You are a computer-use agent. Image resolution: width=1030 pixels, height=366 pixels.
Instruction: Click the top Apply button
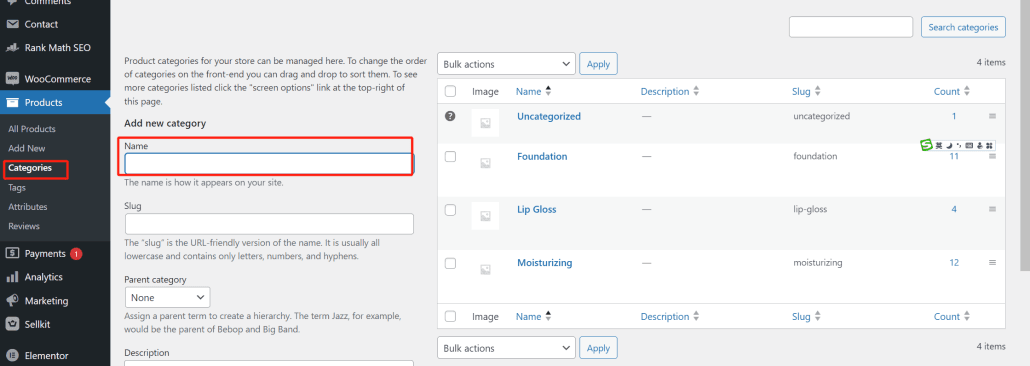coord(598,64)
